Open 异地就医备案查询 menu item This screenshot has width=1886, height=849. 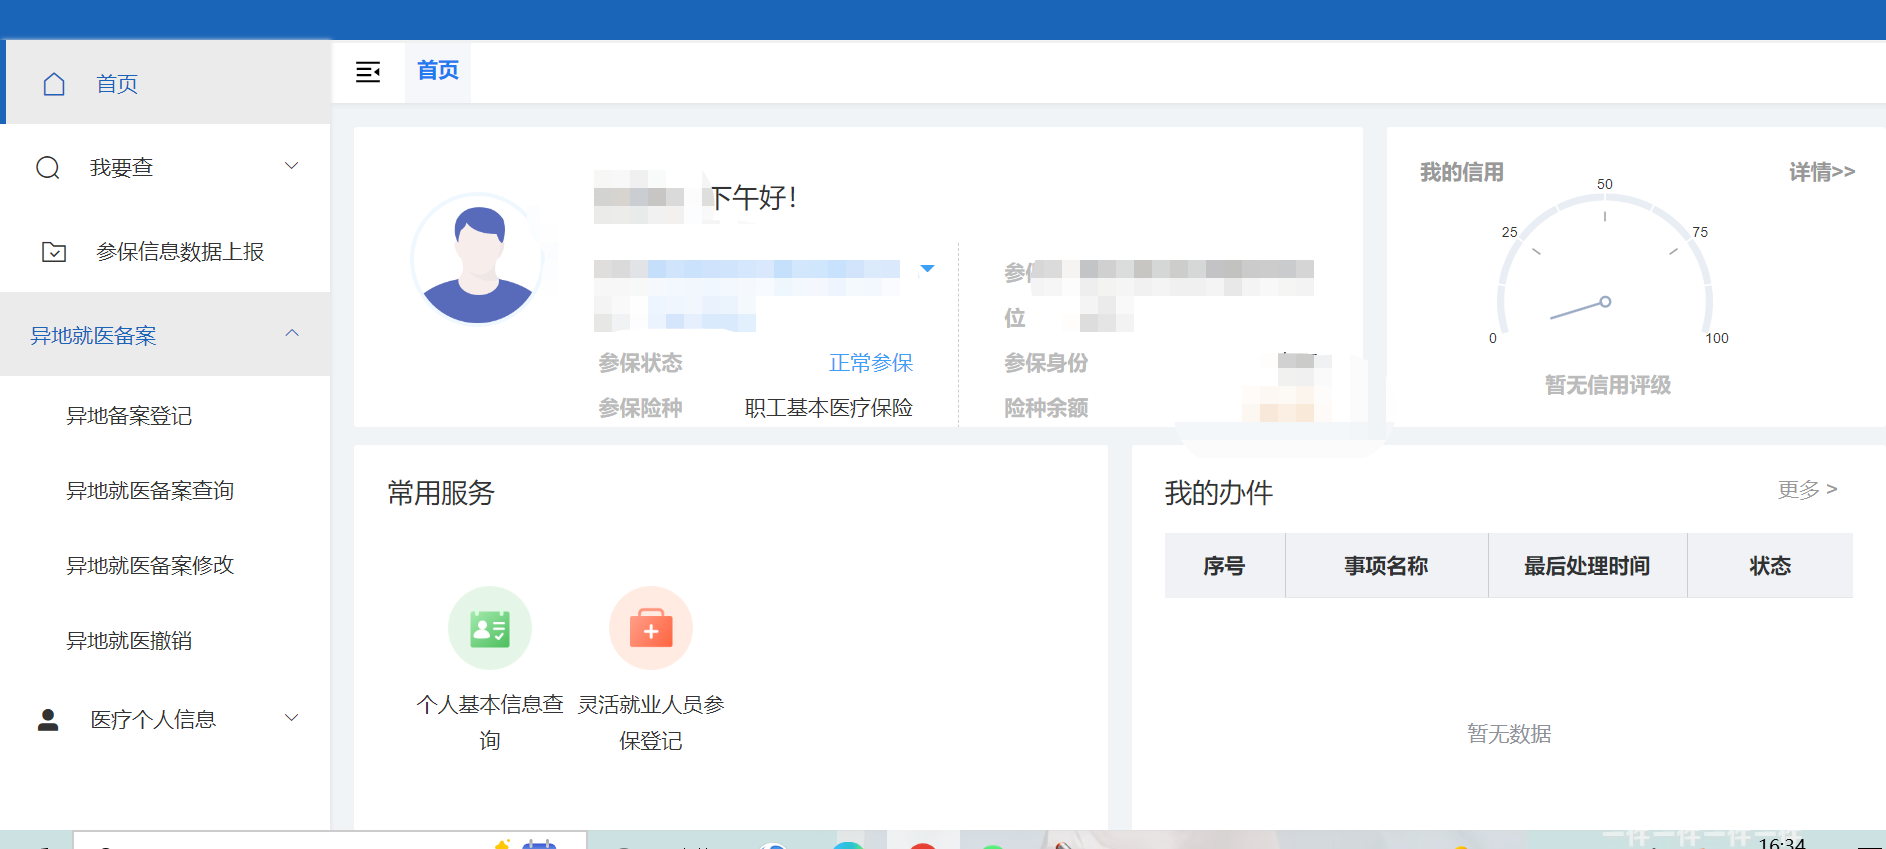[150, 491]
